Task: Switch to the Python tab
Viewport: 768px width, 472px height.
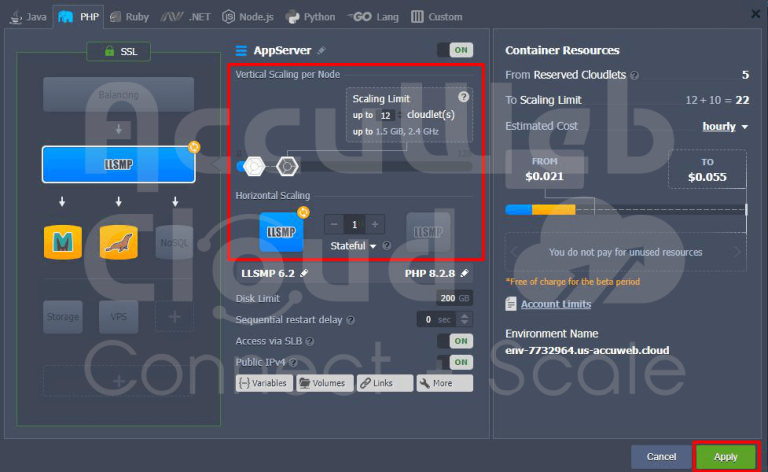Action: coord(311,16)
